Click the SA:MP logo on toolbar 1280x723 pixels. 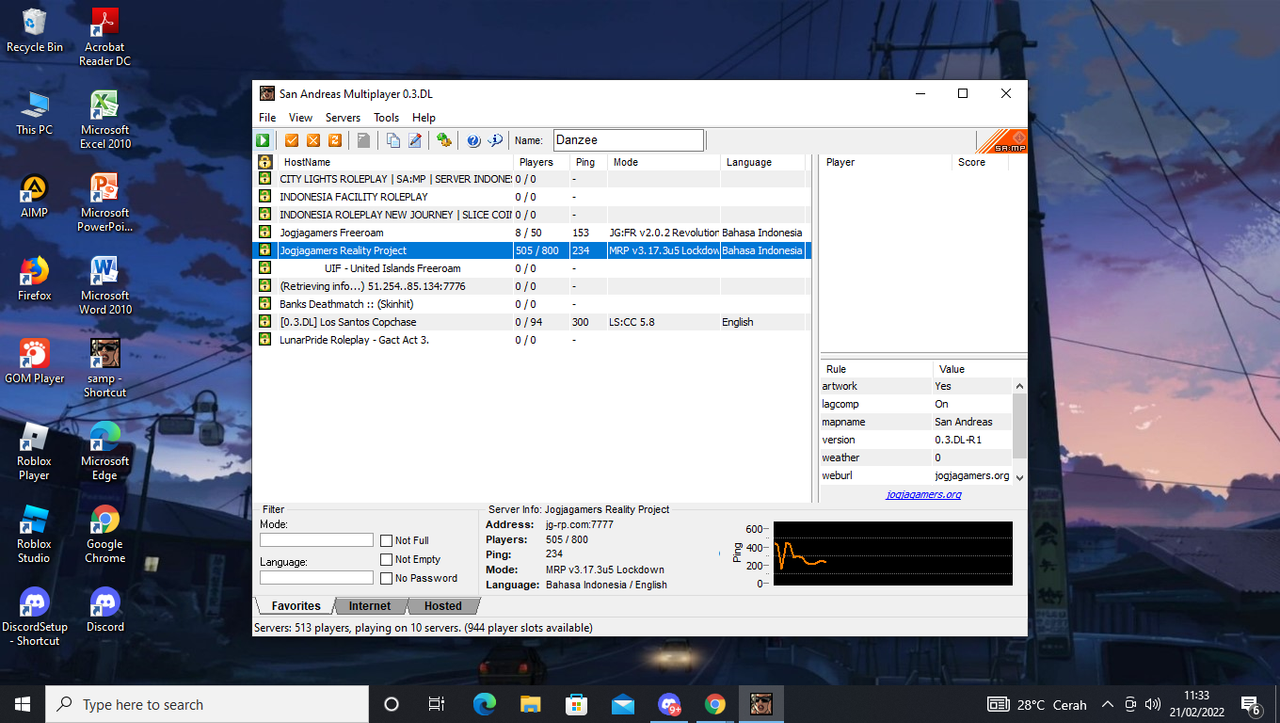(1001, 141)
